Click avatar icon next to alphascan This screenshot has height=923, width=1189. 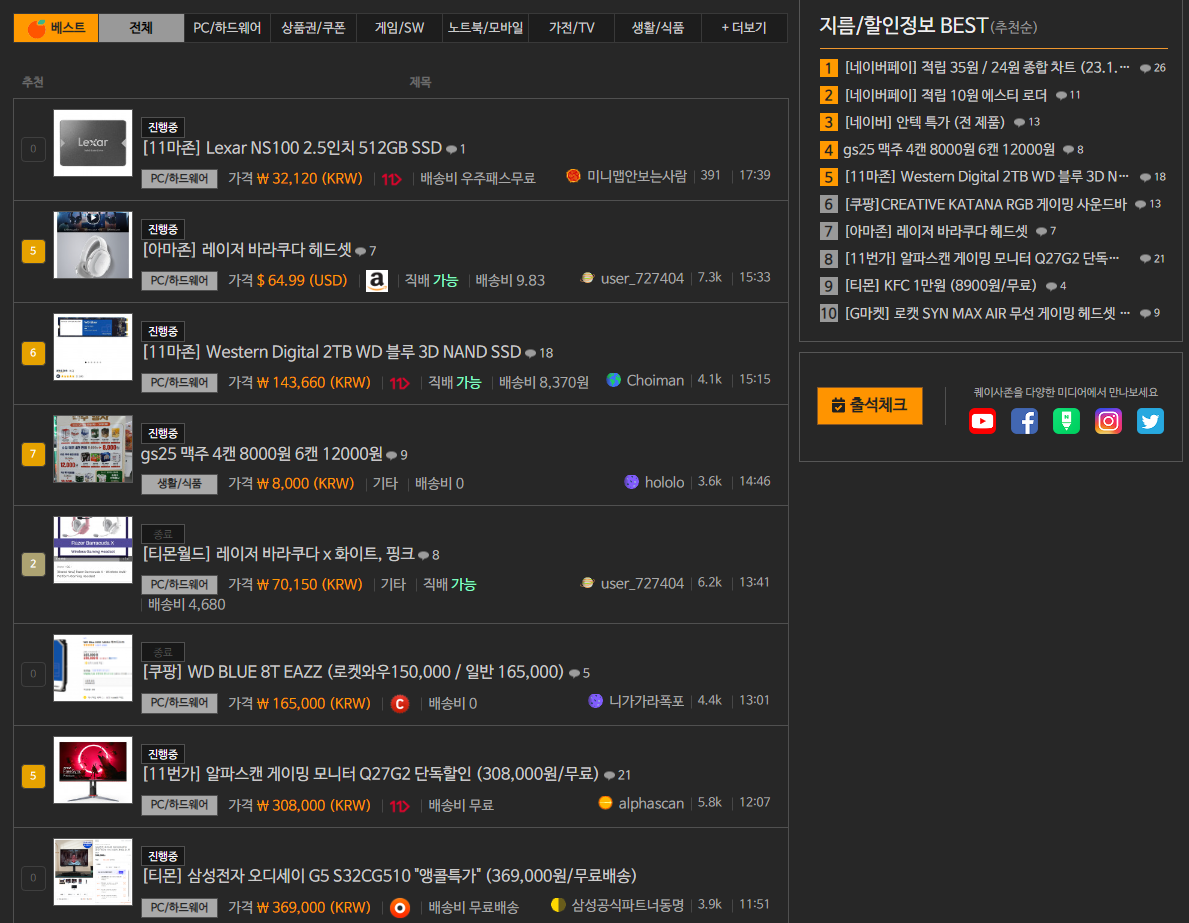click(605, 802)
